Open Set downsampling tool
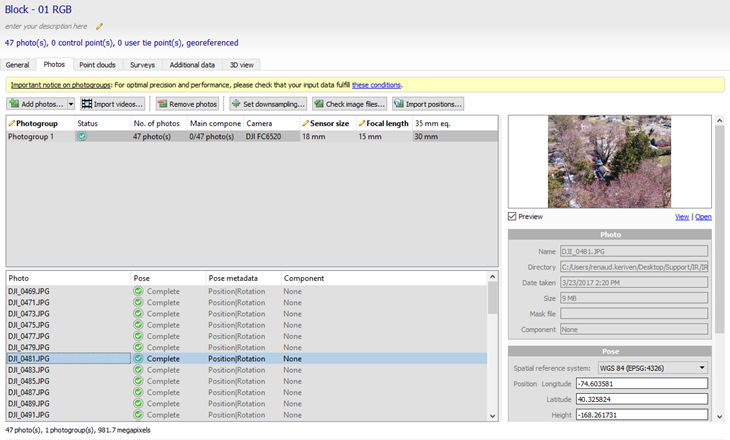This screenshot has width=730, height=440. [x=268, y=104]
